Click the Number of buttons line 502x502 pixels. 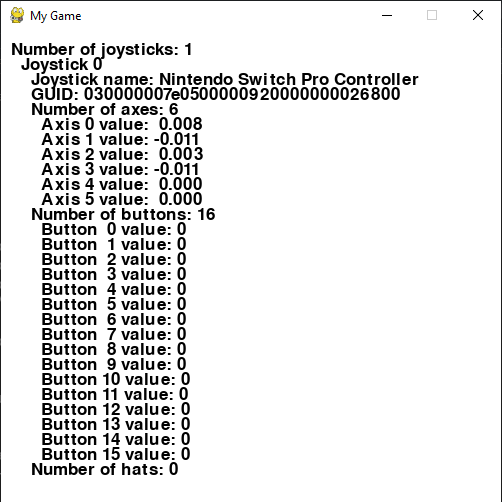click(123, 214)
